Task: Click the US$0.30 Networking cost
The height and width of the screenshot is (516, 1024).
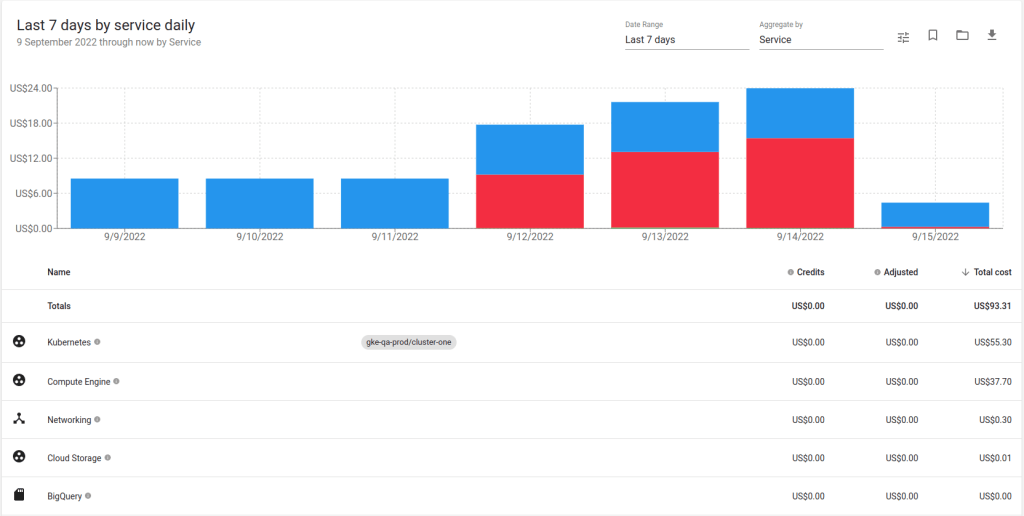Action: click(x=995, y=420)
